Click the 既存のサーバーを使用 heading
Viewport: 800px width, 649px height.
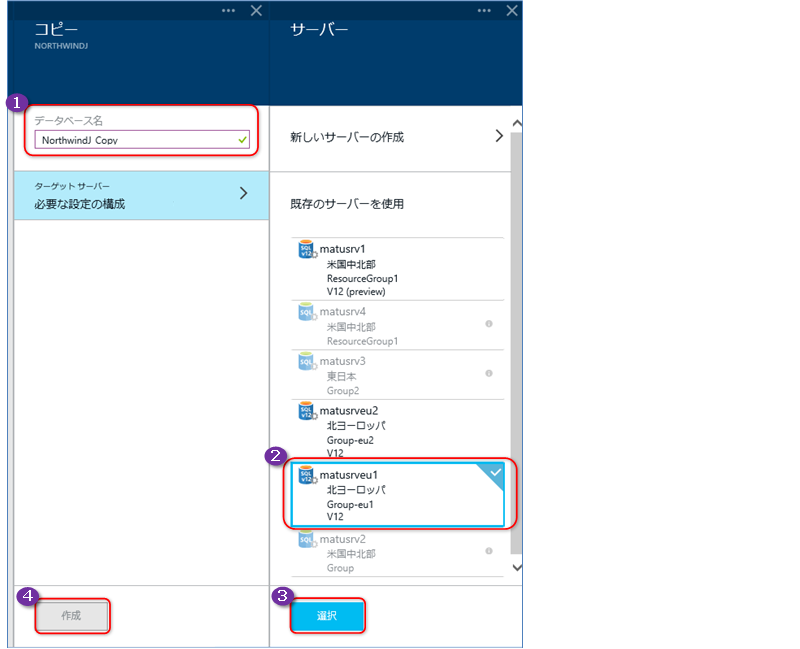[347, 204]
